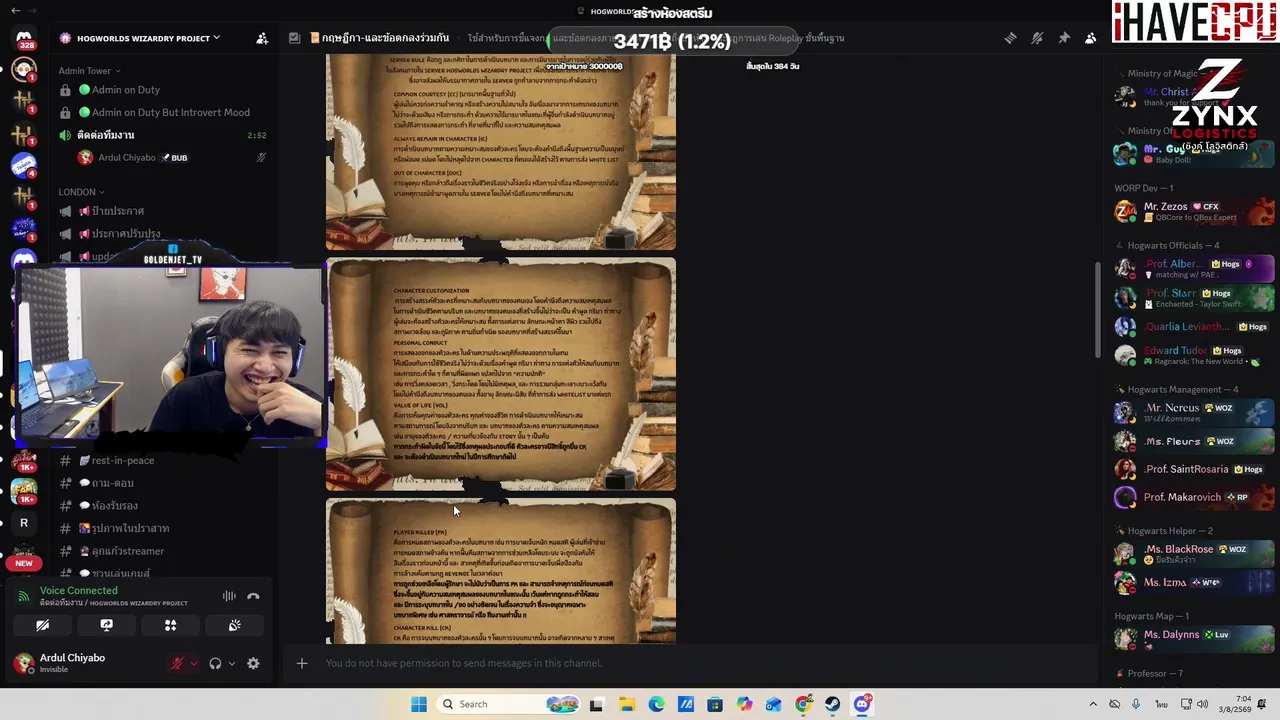Open Steam from the taskbar
This screenshot has width=1280, height=720.
coord(833,704)
